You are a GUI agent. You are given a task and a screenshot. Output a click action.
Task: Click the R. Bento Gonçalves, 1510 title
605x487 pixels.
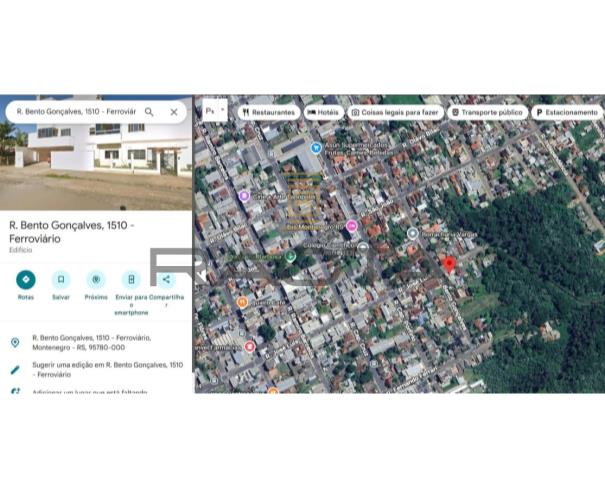pos(72,232)
